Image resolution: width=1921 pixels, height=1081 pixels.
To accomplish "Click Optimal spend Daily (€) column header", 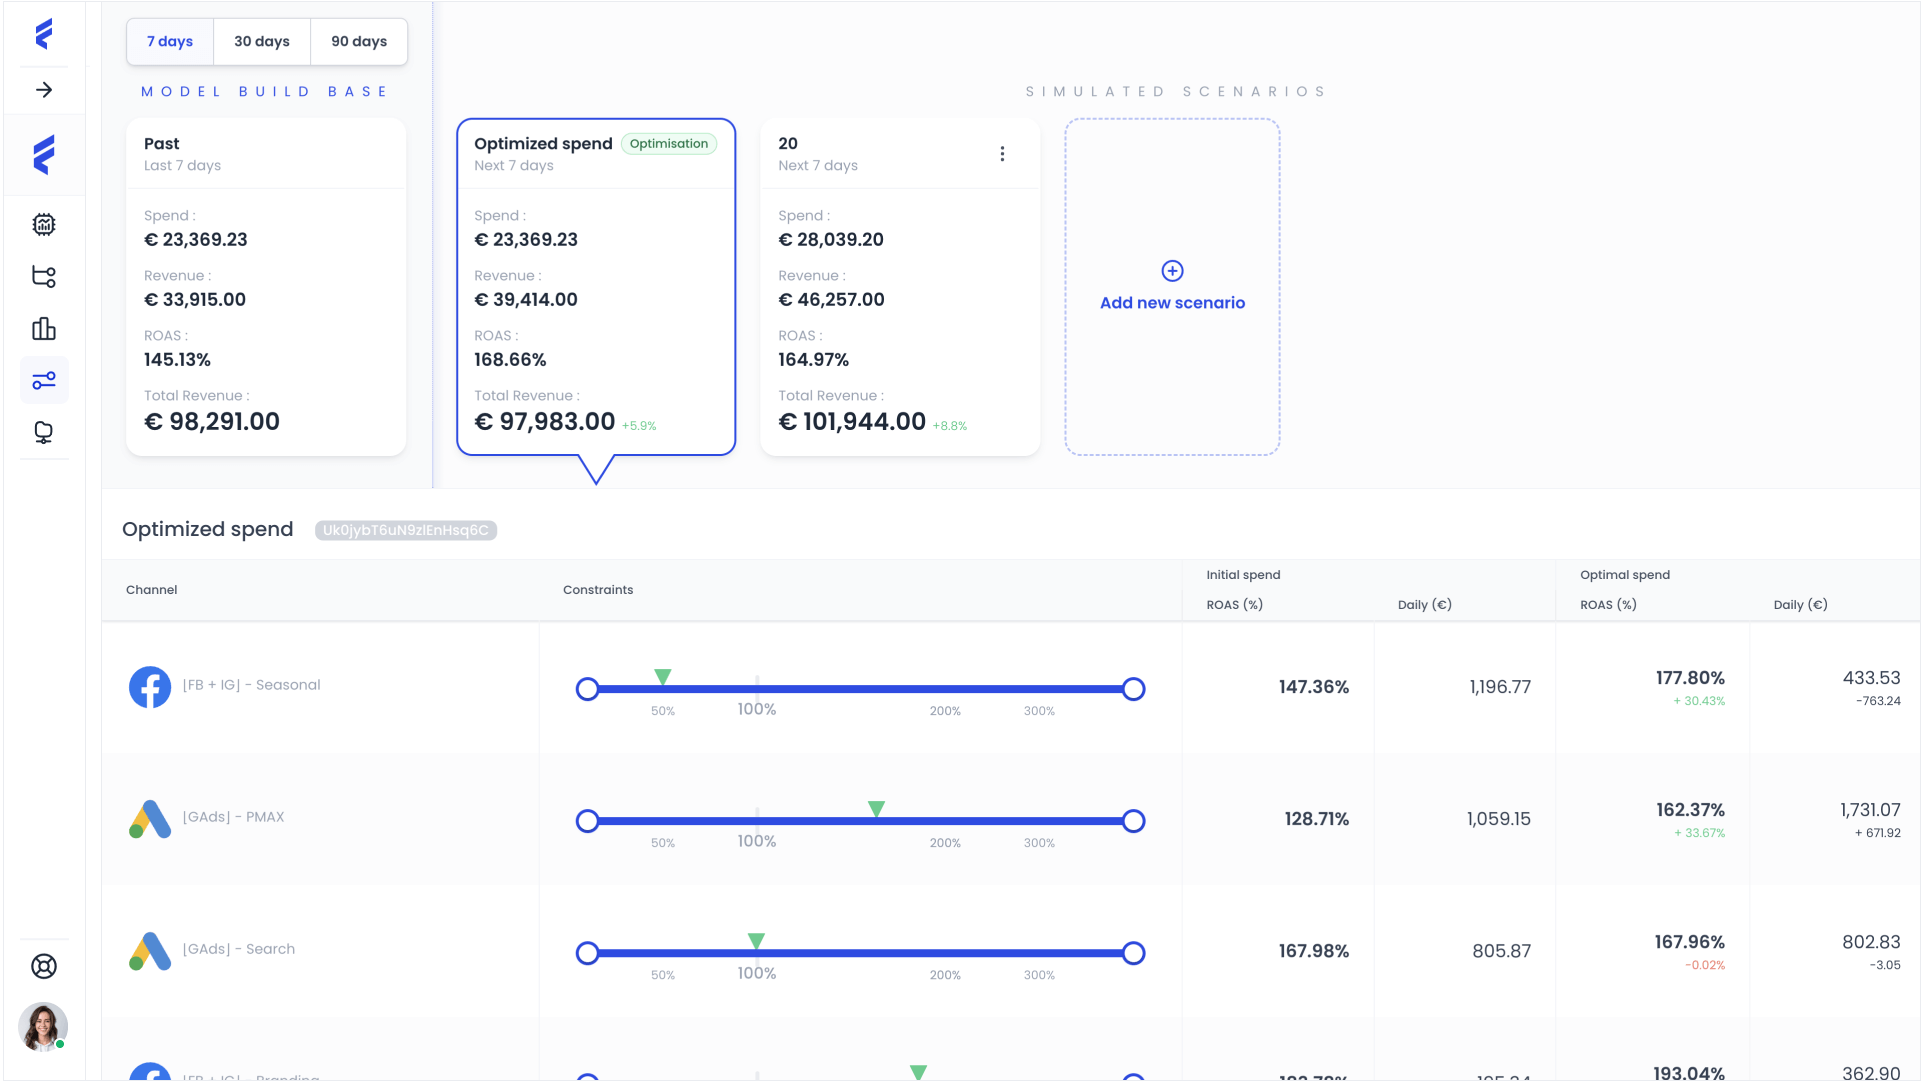I will click(x=1801, y=605).
